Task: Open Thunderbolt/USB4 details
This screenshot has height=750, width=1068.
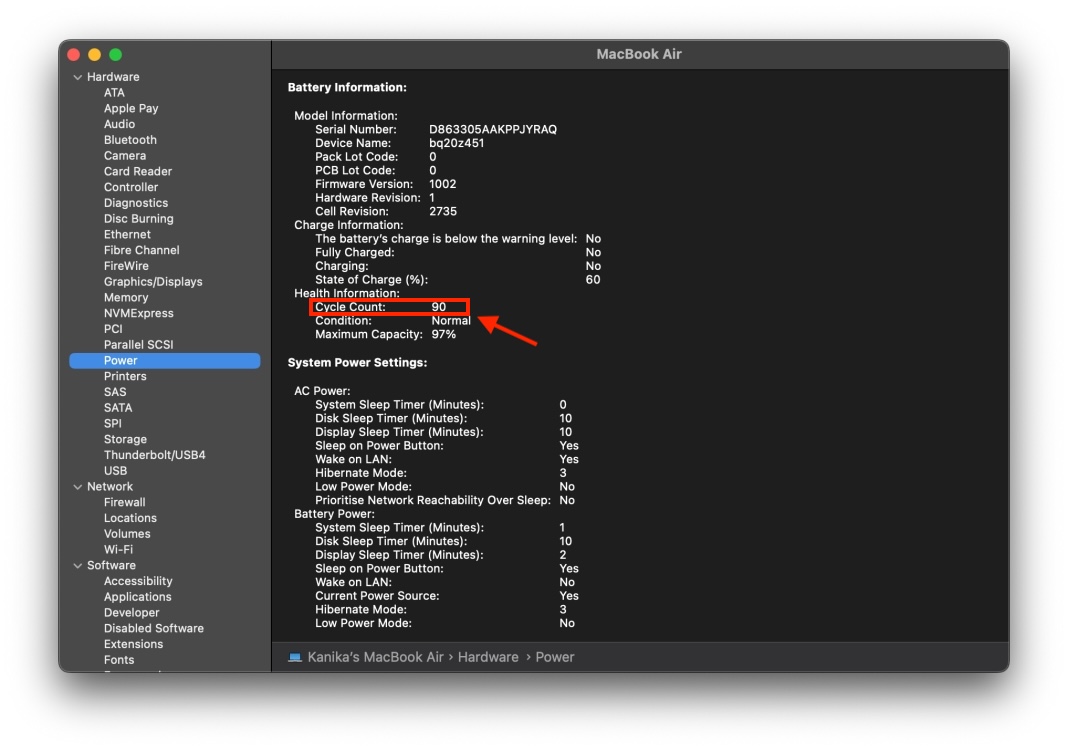Action: coord(152,454)
